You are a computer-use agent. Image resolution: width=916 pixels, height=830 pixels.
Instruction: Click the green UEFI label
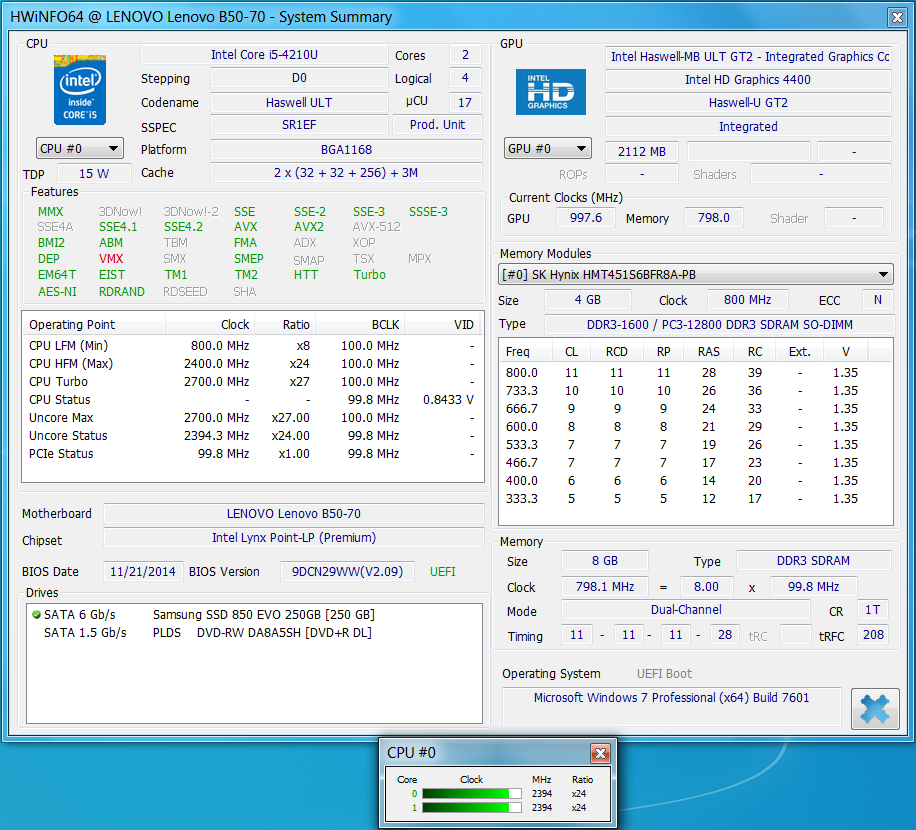[443, 572]
